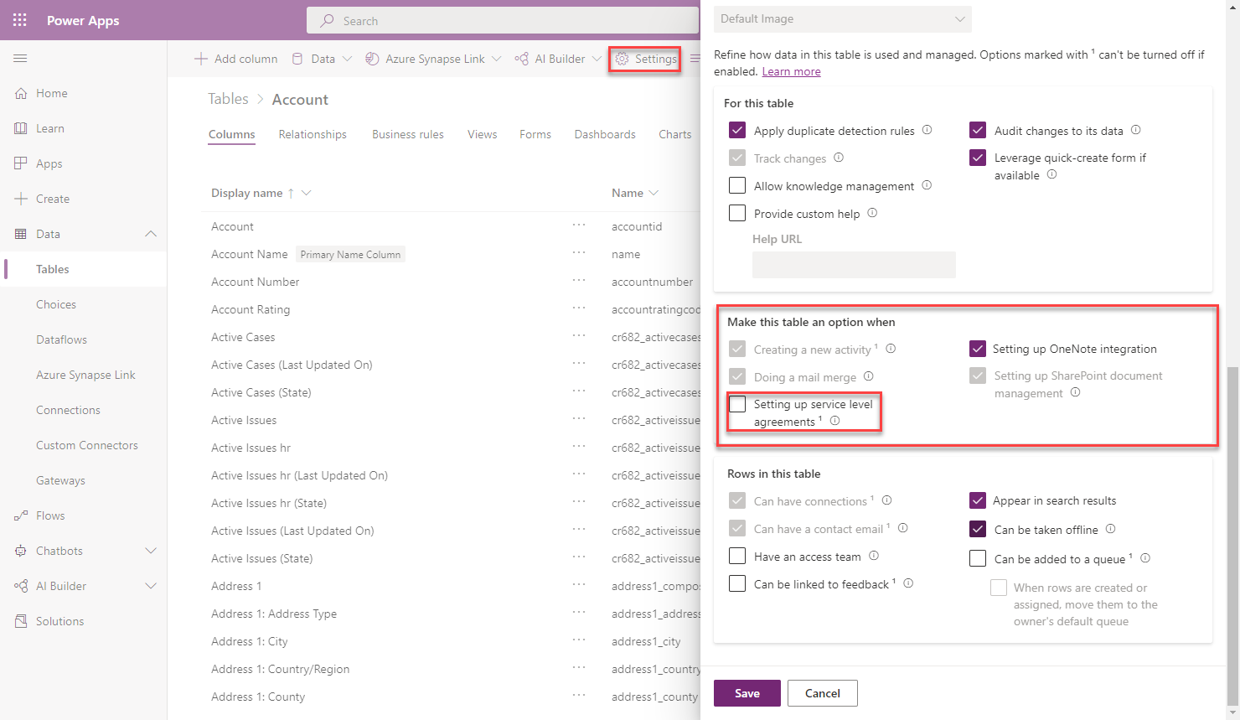Click the Learn book icon
The image size is (1240, 720).
pos(21,128)
